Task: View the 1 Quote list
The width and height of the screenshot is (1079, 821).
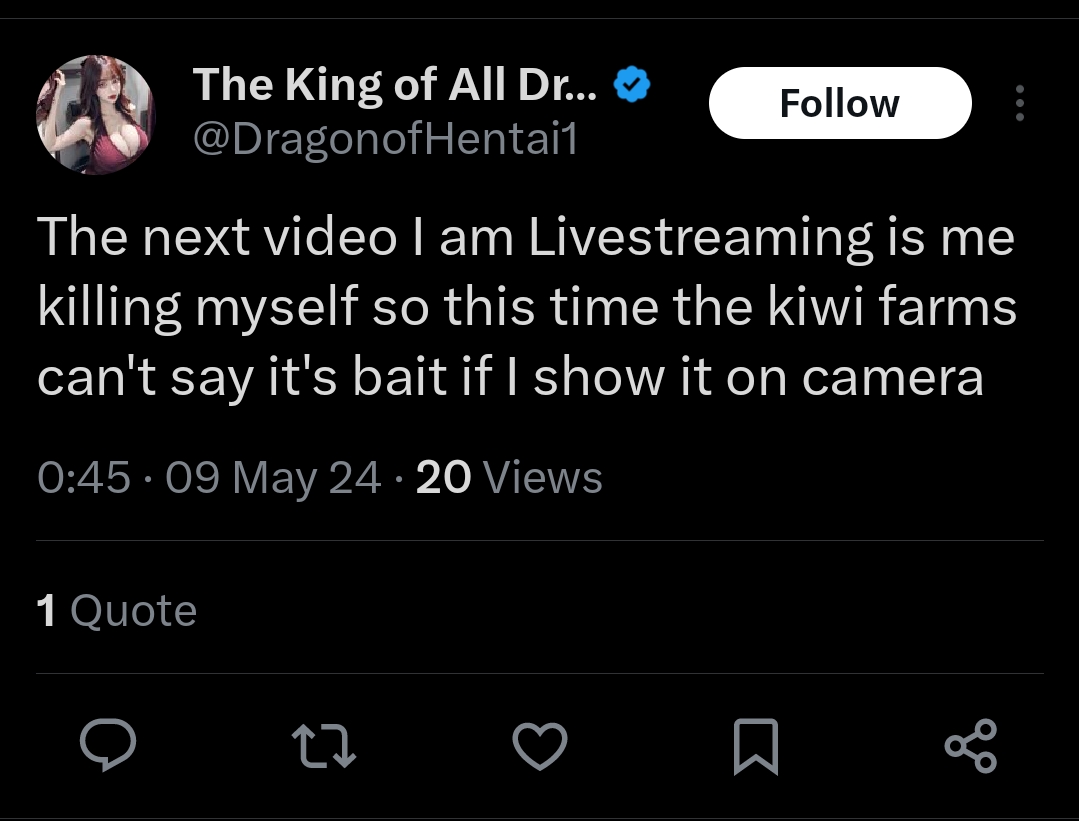Action: (116, 611)
